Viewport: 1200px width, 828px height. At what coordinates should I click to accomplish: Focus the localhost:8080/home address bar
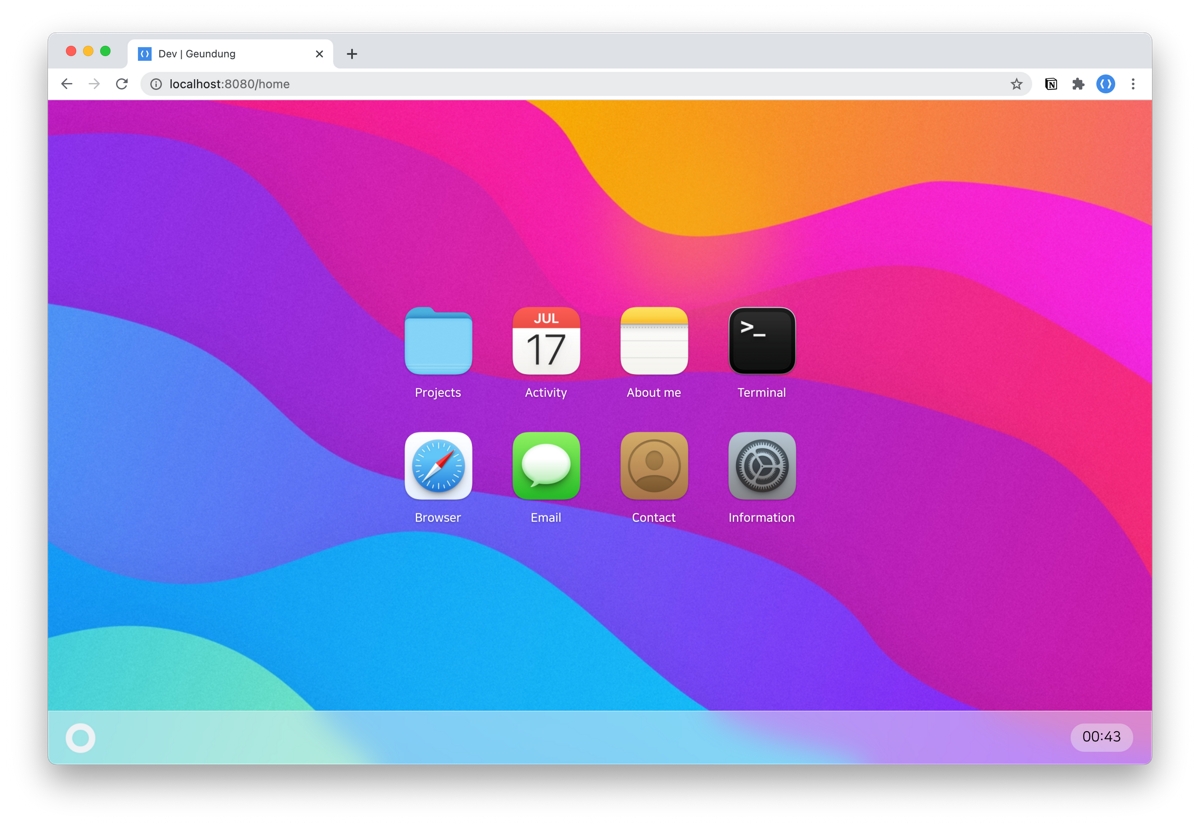(585, 84)
